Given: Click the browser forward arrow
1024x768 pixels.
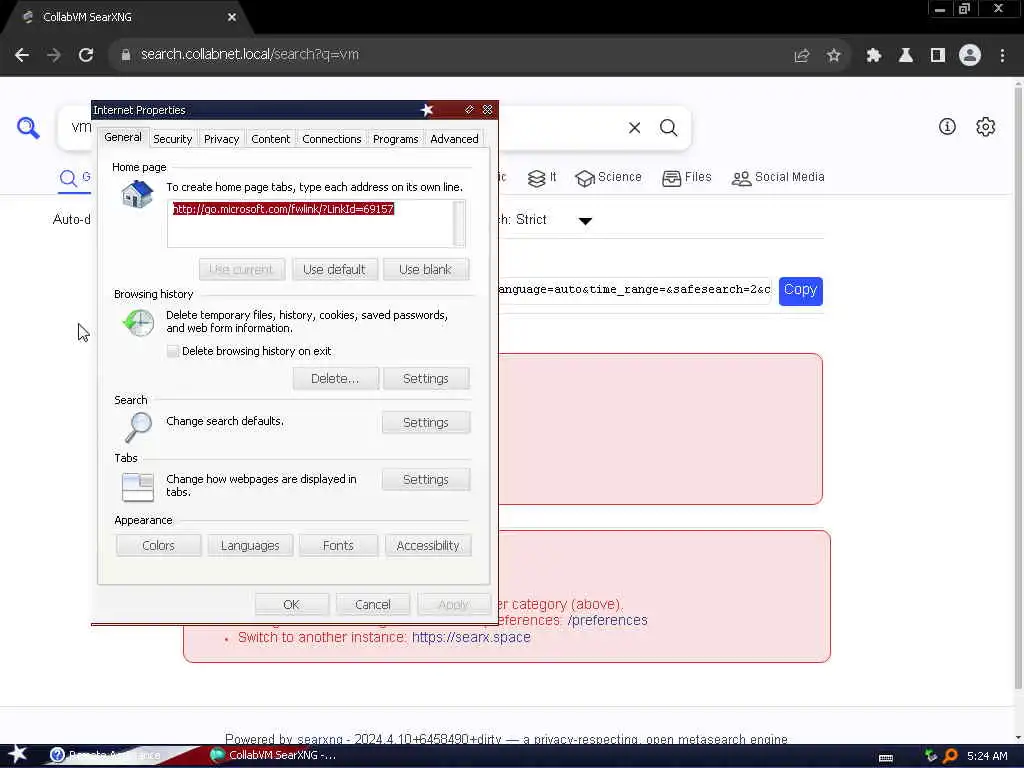Looking at the screenshot, I should [54, 55].
